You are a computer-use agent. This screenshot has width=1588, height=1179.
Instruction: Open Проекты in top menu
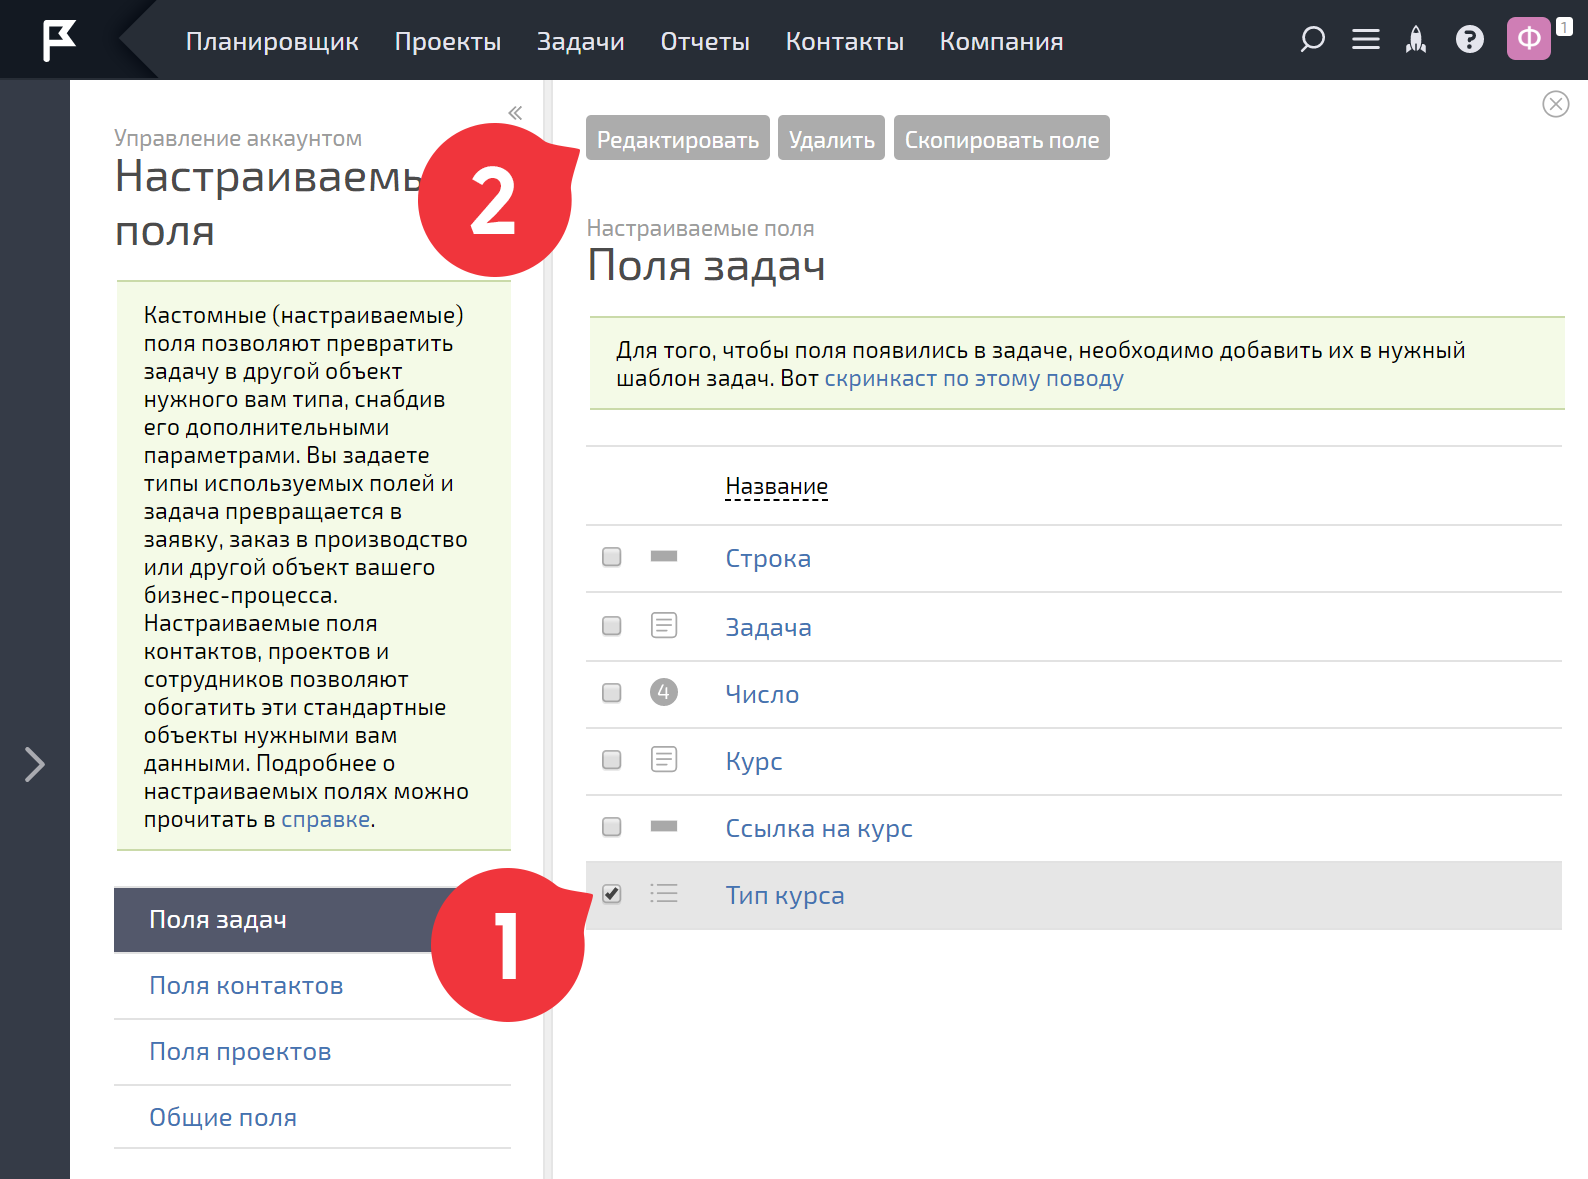(x=448, y=41)
